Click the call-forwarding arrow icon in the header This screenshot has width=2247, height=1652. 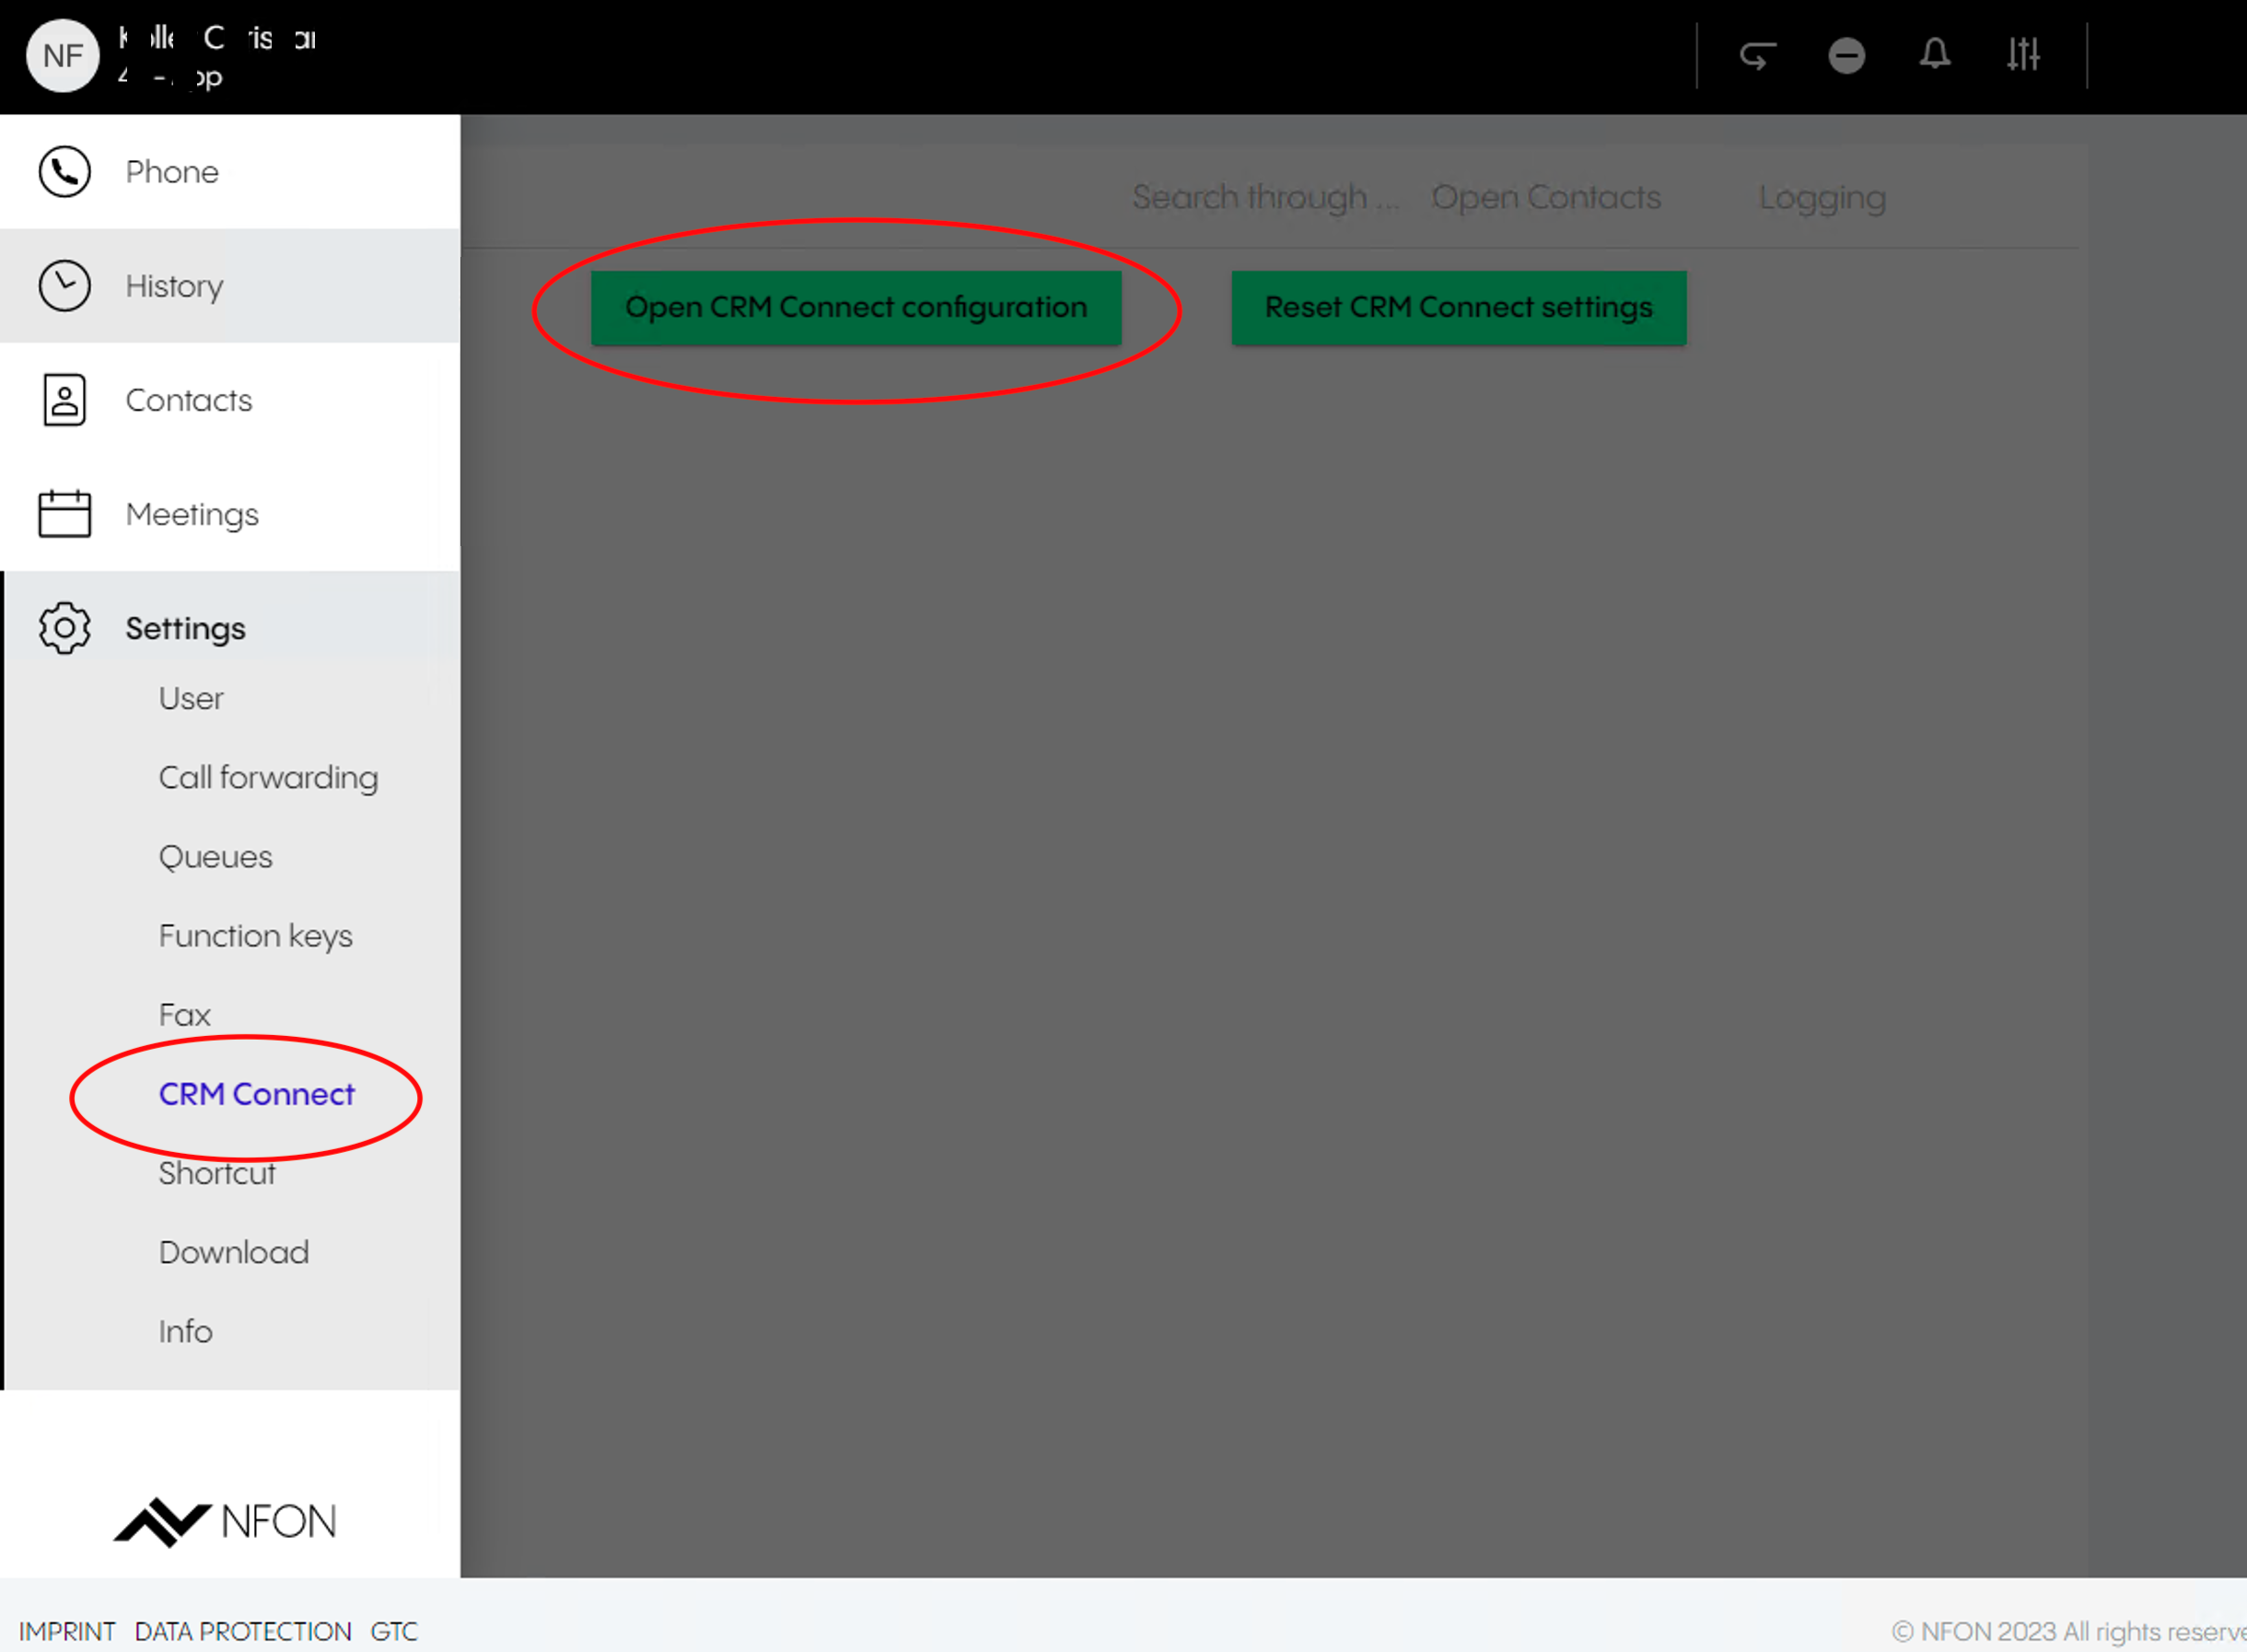pos(1757,55)
